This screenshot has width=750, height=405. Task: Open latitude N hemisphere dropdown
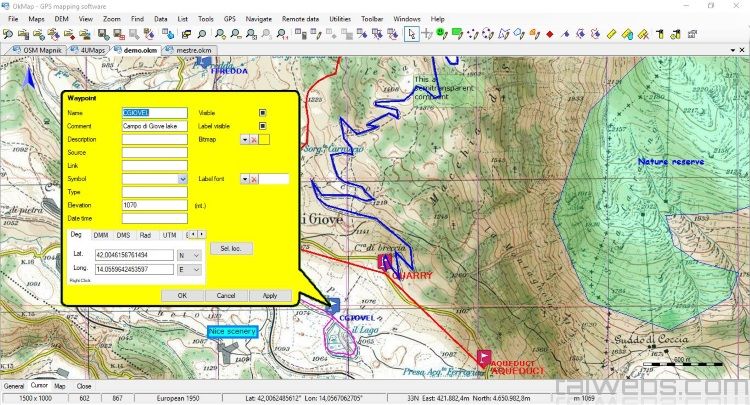[197, 256]
